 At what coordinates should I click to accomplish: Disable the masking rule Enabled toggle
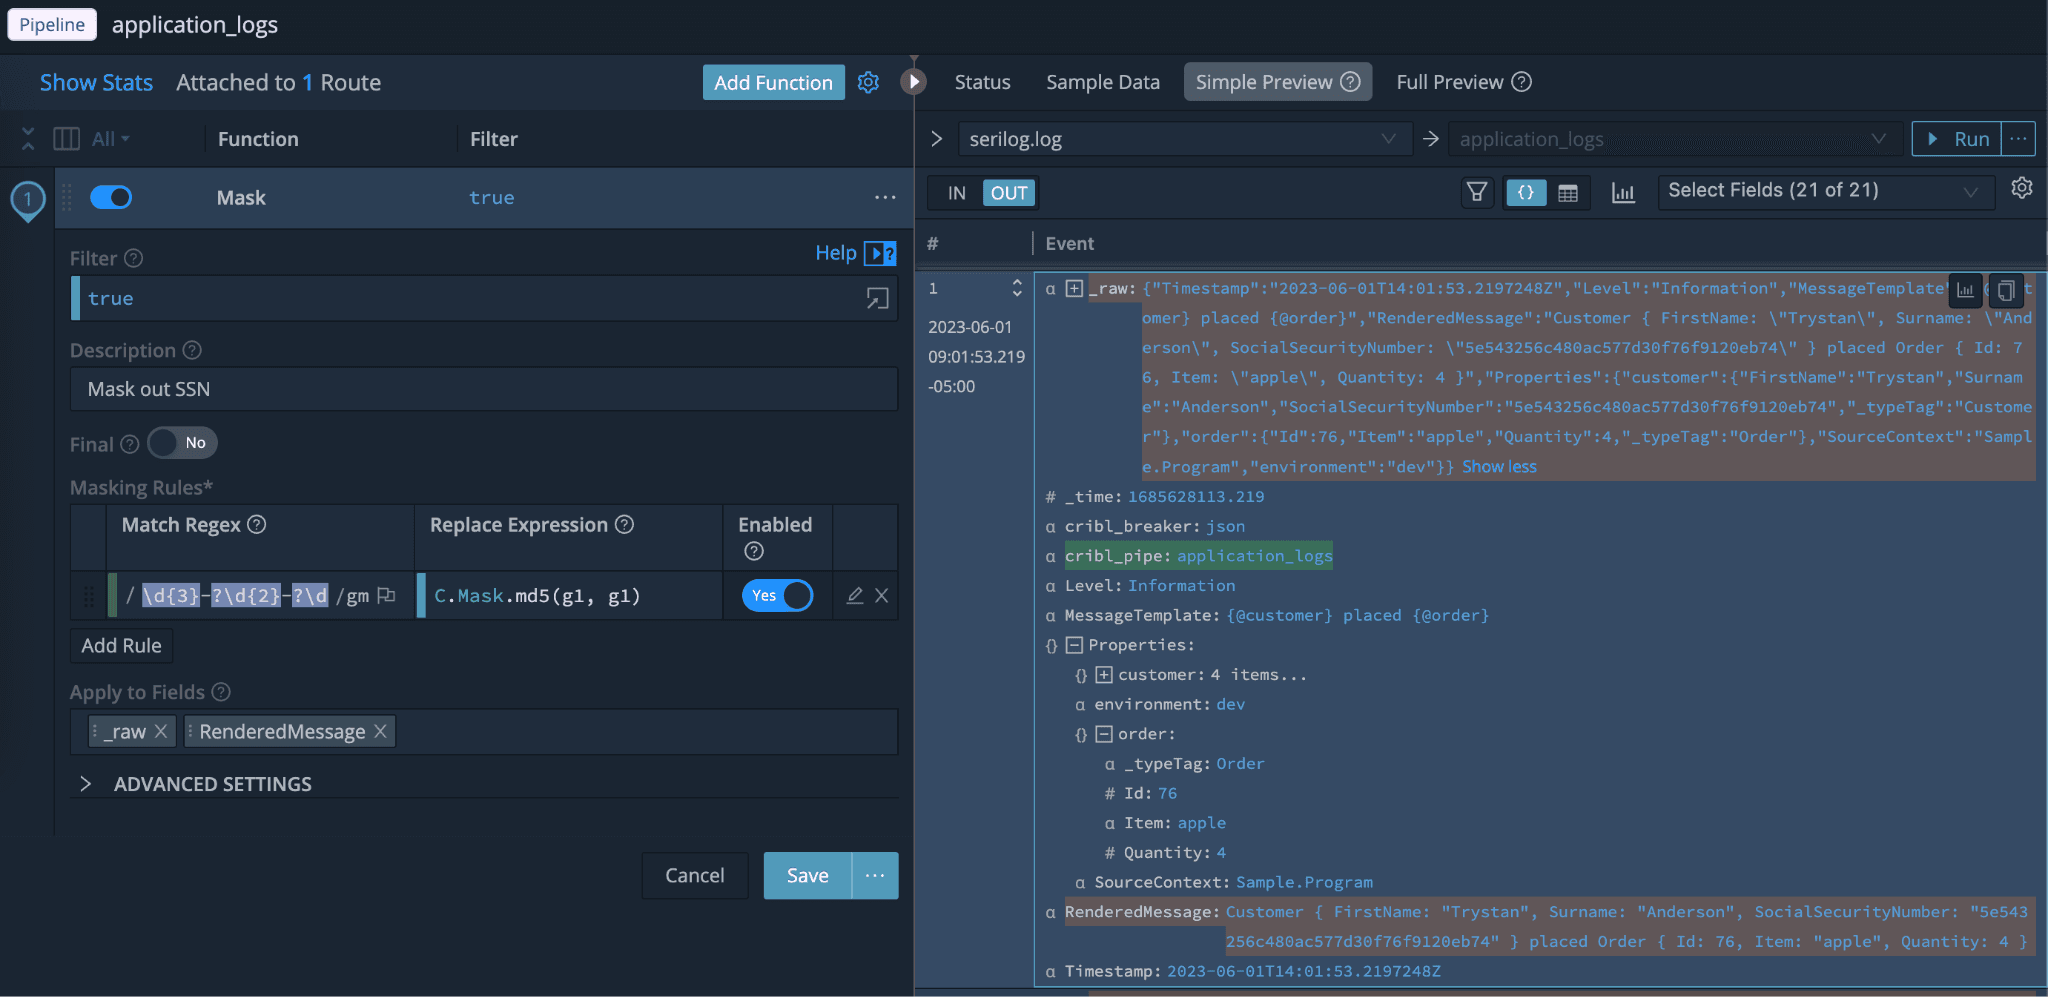click(777, 596)
